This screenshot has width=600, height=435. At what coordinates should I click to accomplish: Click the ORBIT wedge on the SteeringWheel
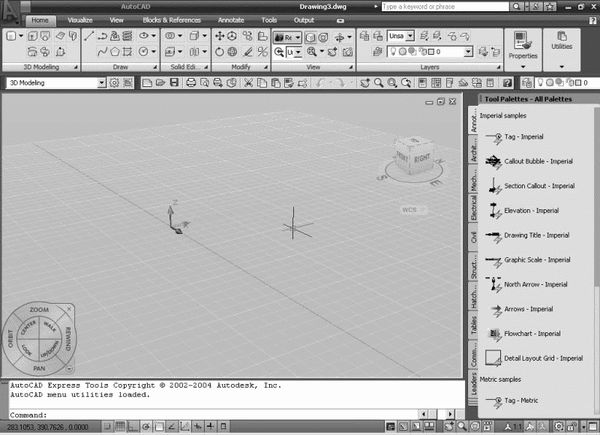[x=10, y=339]
